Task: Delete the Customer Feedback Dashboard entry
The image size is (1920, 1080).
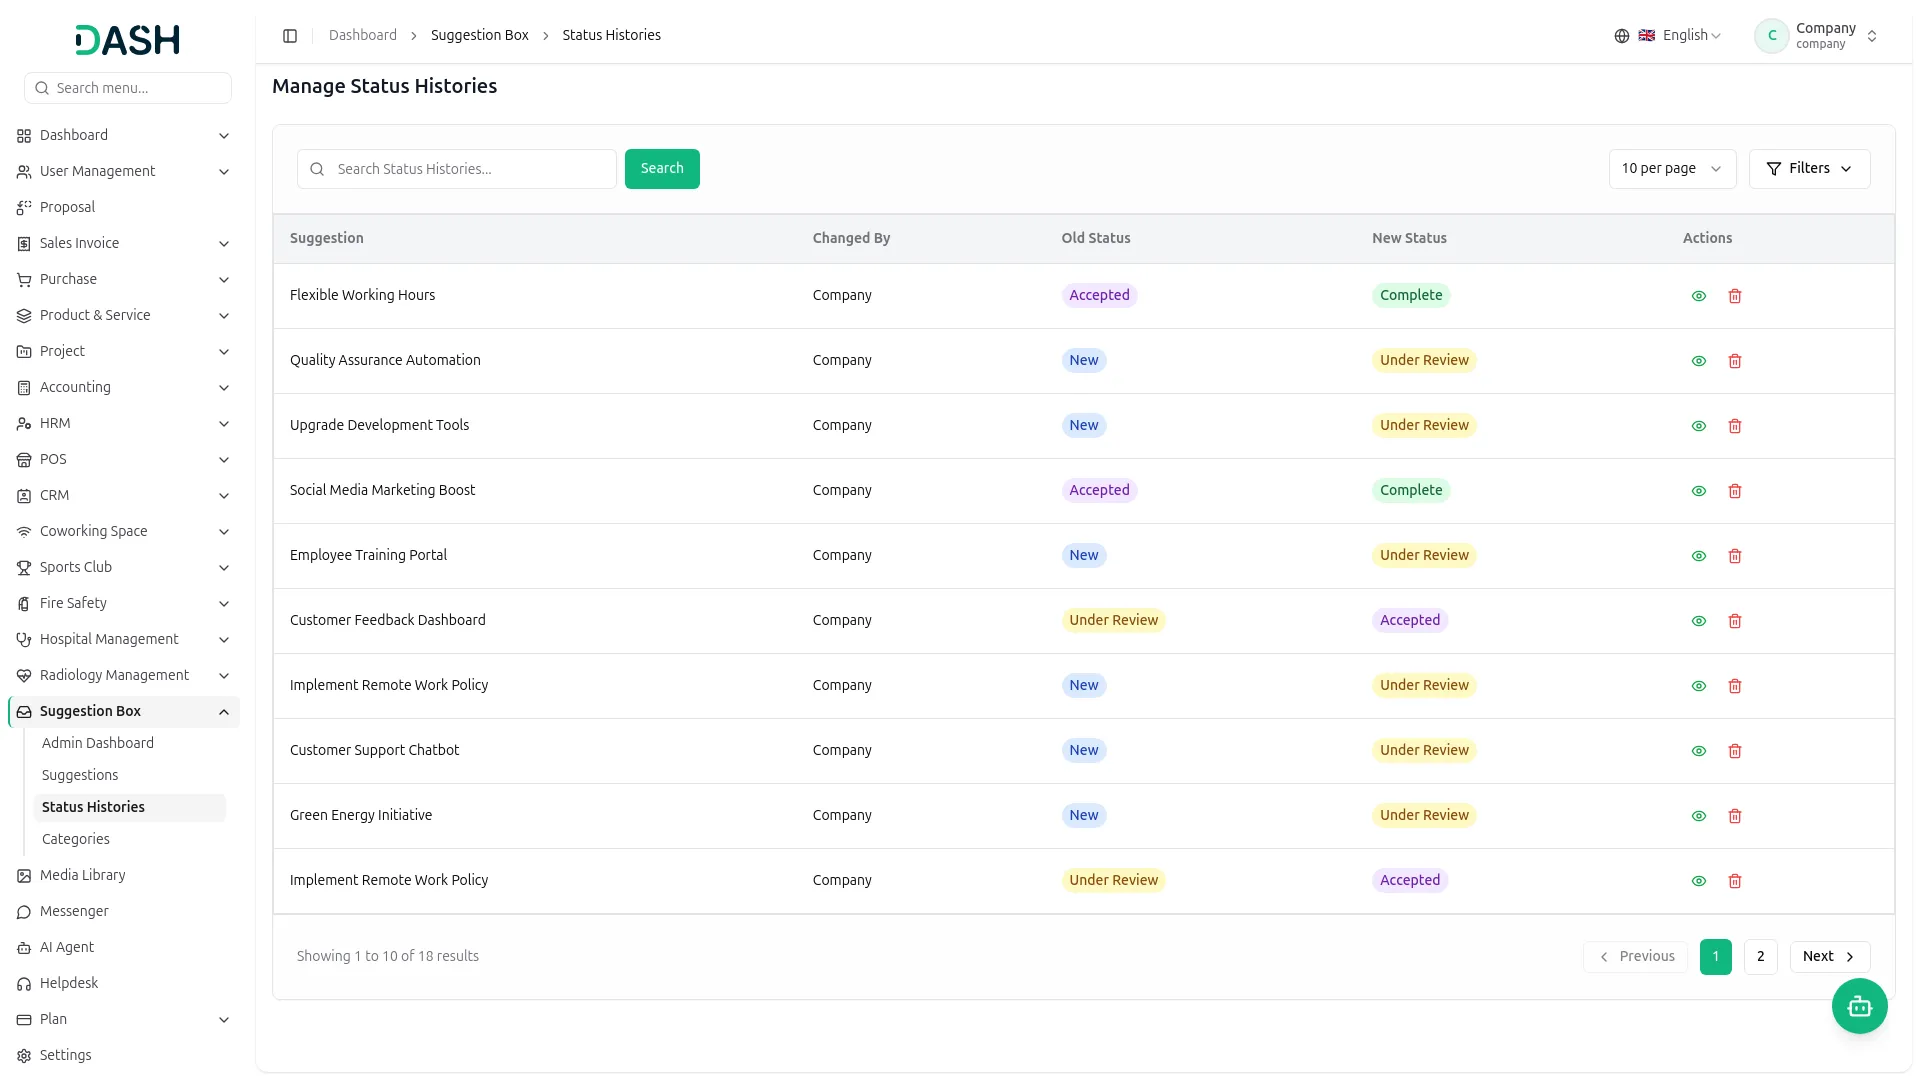Action: click(1735, 621)
